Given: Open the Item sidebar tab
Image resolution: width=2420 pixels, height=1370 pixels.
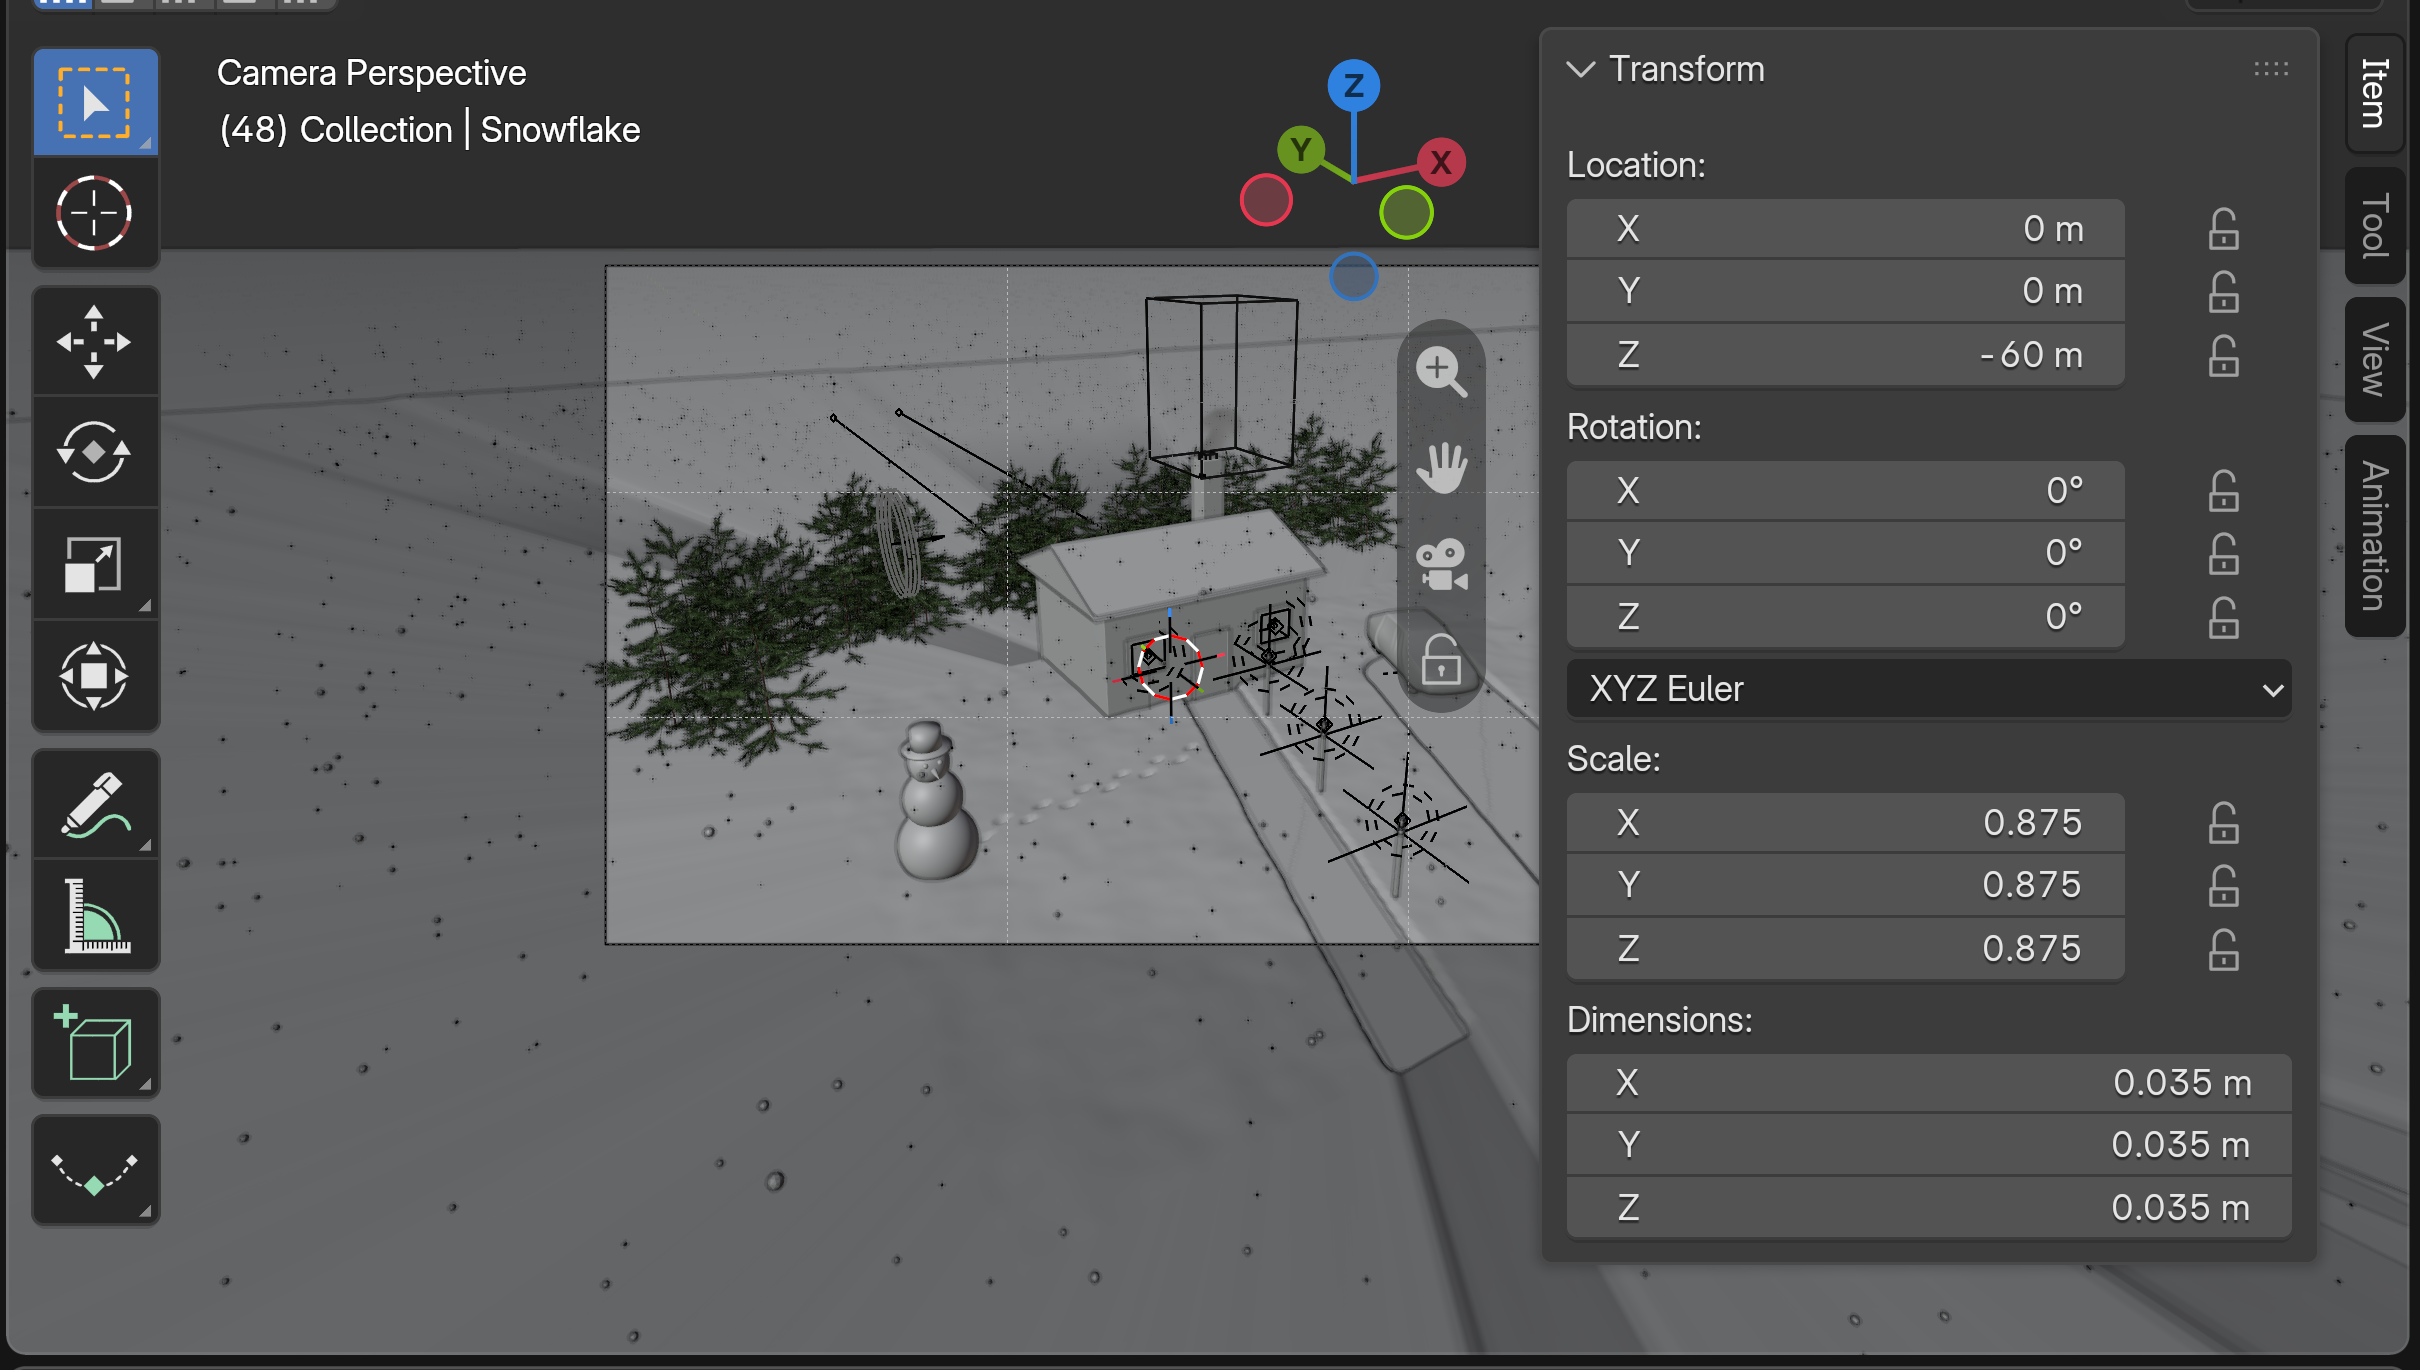Looking at the screenshot, I should click(2374, 93).
